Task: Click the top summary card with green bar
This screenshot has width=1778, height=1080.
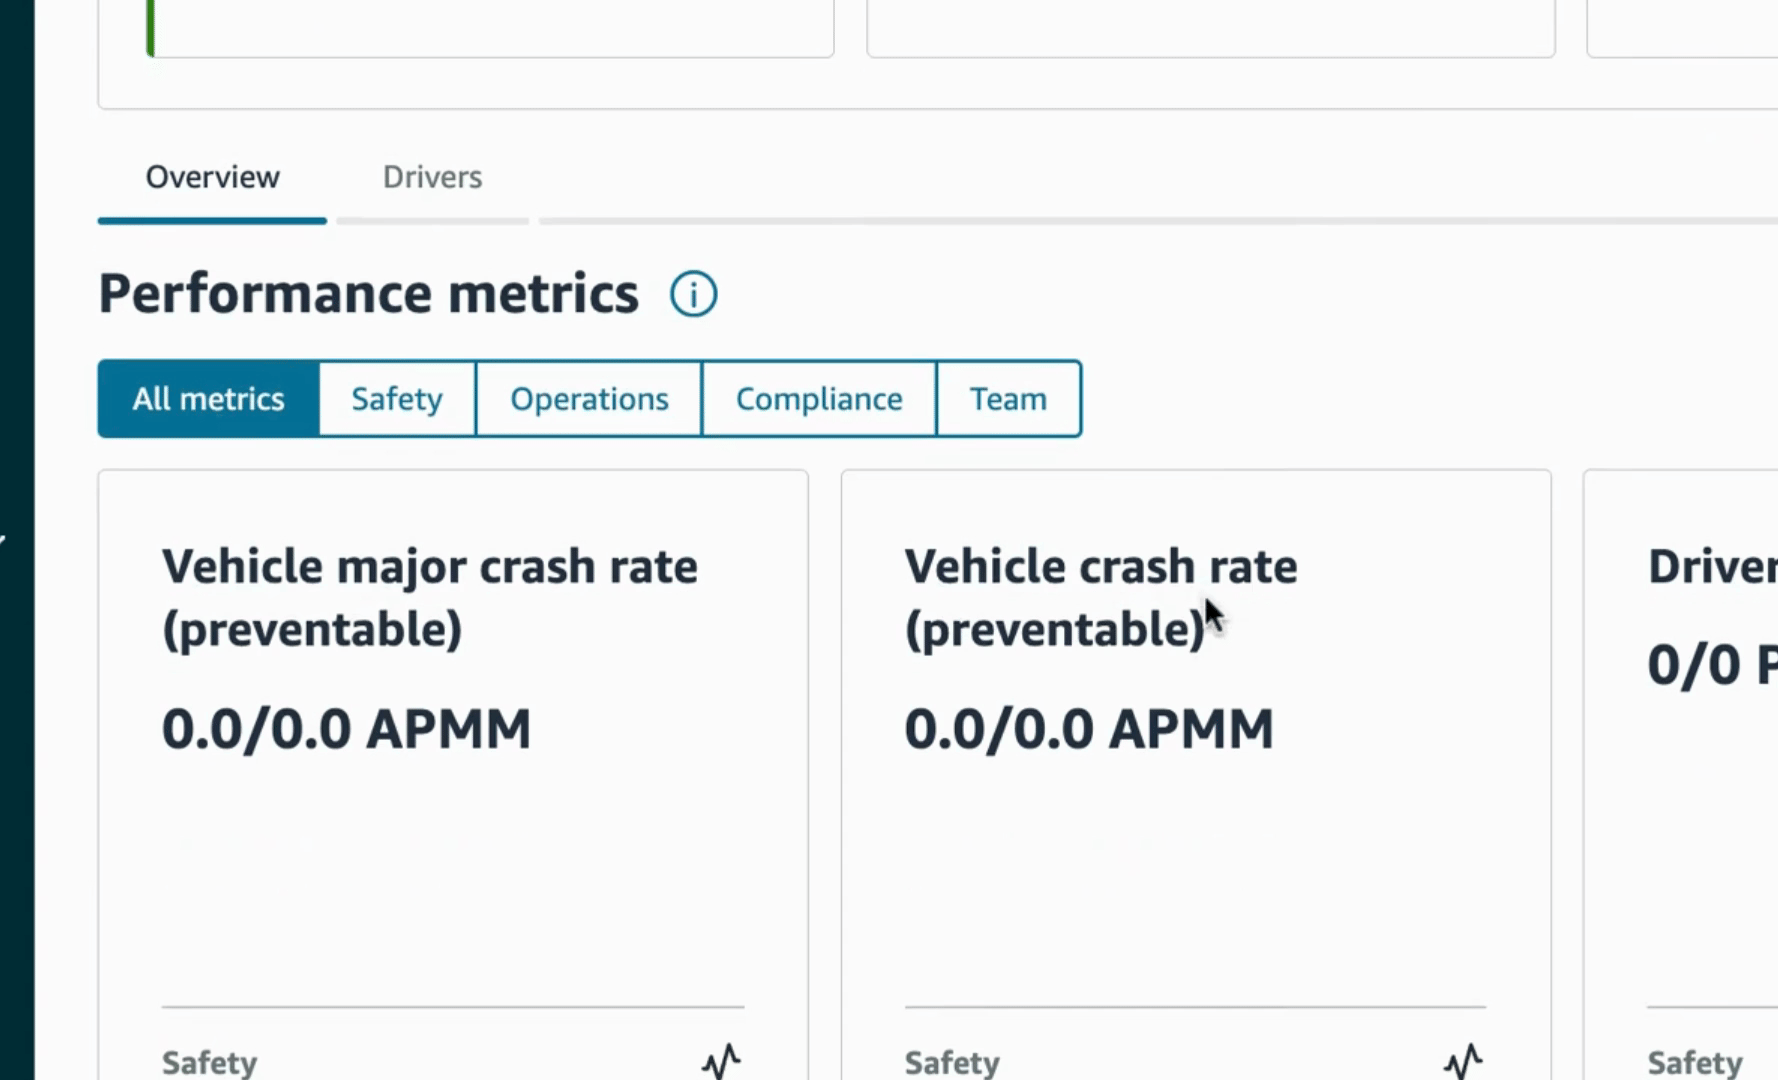Action: [x=490, y=28]
